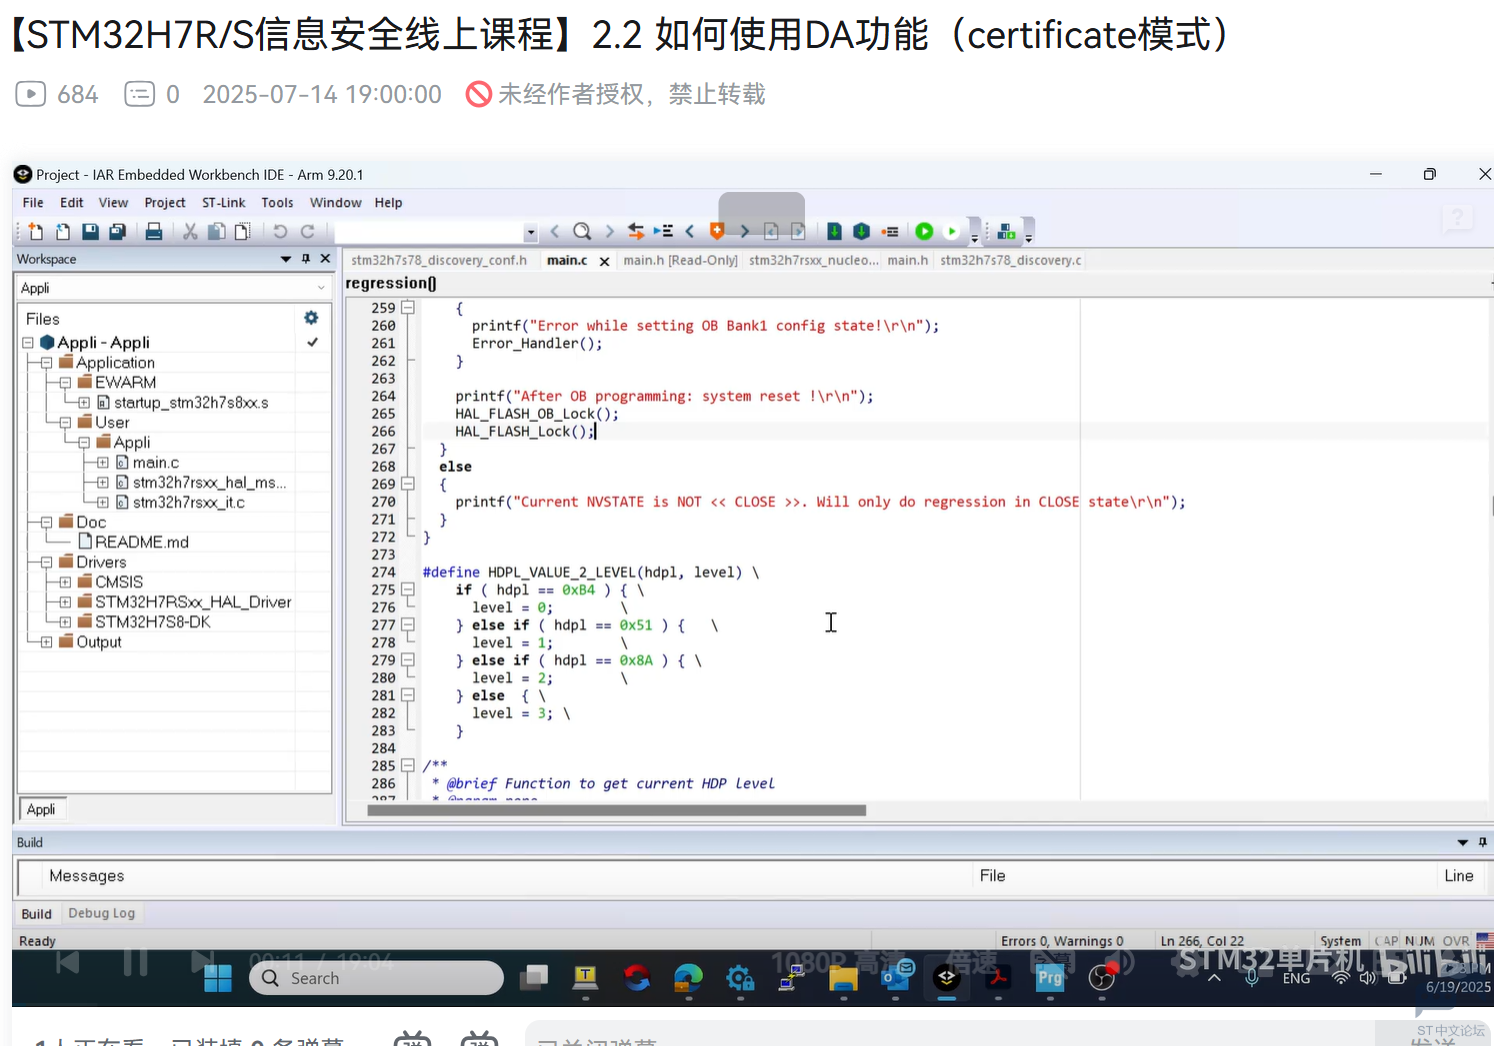The height and width of the screenshot is (1046, 1494).
Task: Click the Print toolbar icon
Action: pyautogui.click(x=153, y=232)
